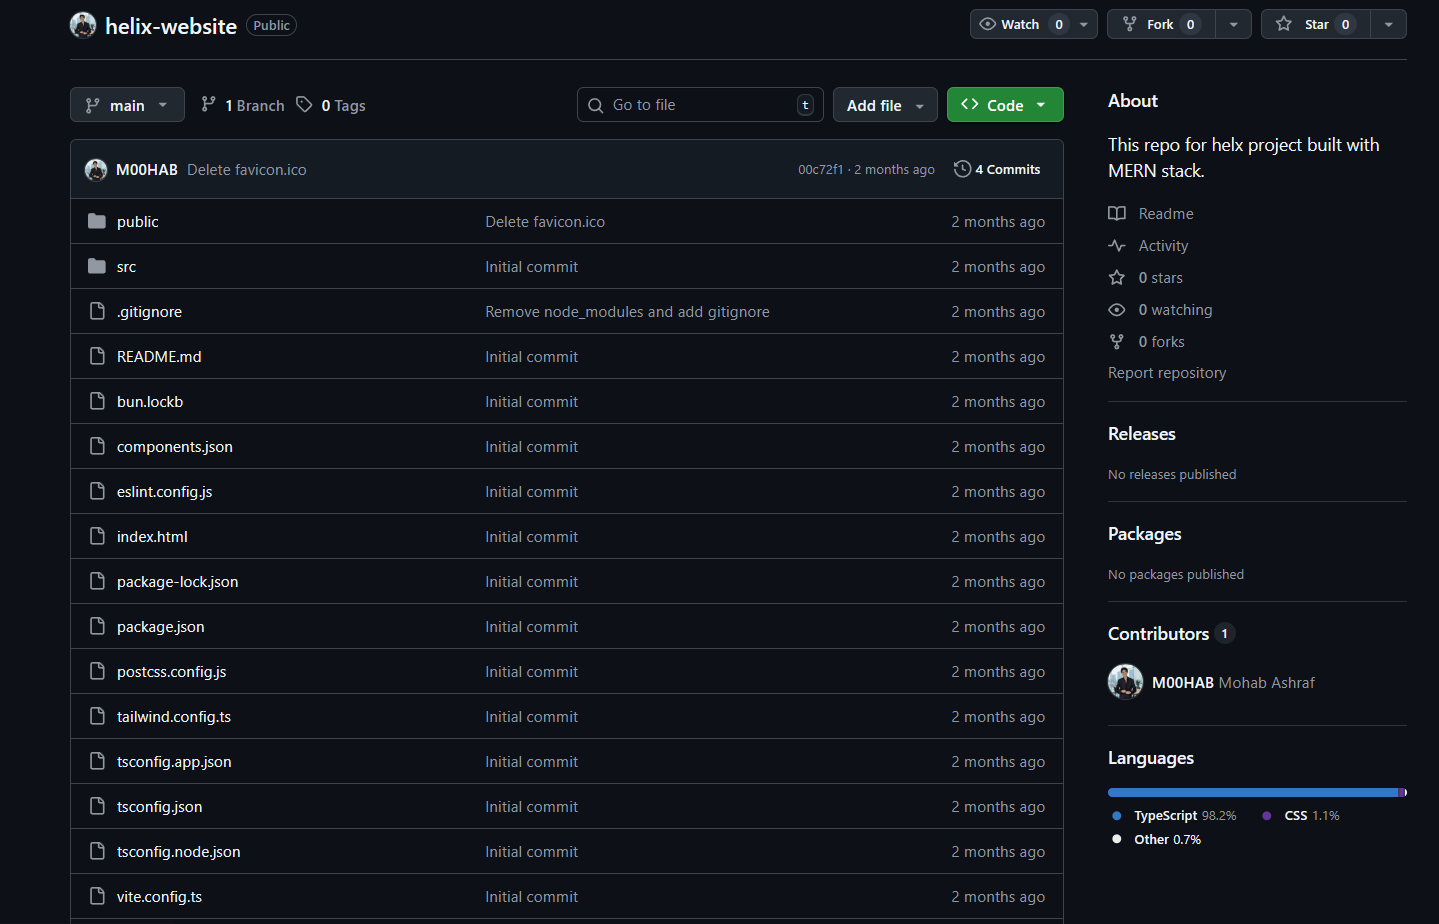Click the src folder icon

(97, 266)
